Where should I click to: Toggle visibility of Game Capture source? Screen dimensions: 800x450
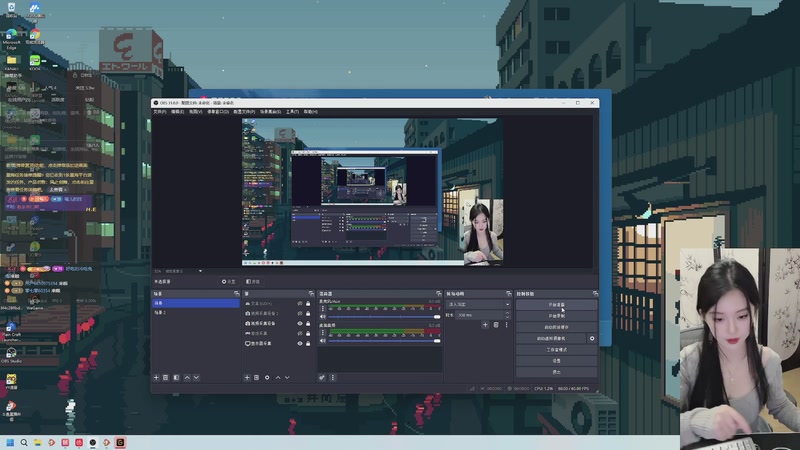(x=300, y=333)
